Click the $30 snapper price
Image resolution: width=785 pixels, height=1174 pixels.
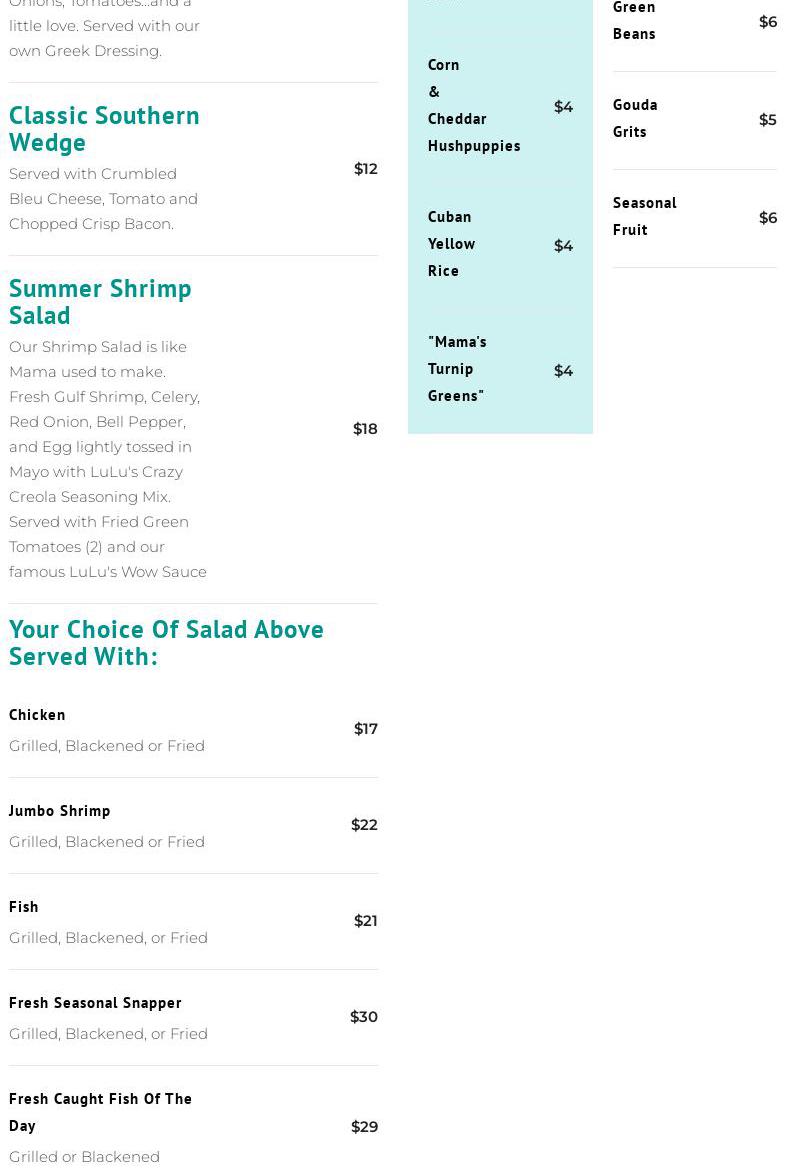coord(364,1017)
